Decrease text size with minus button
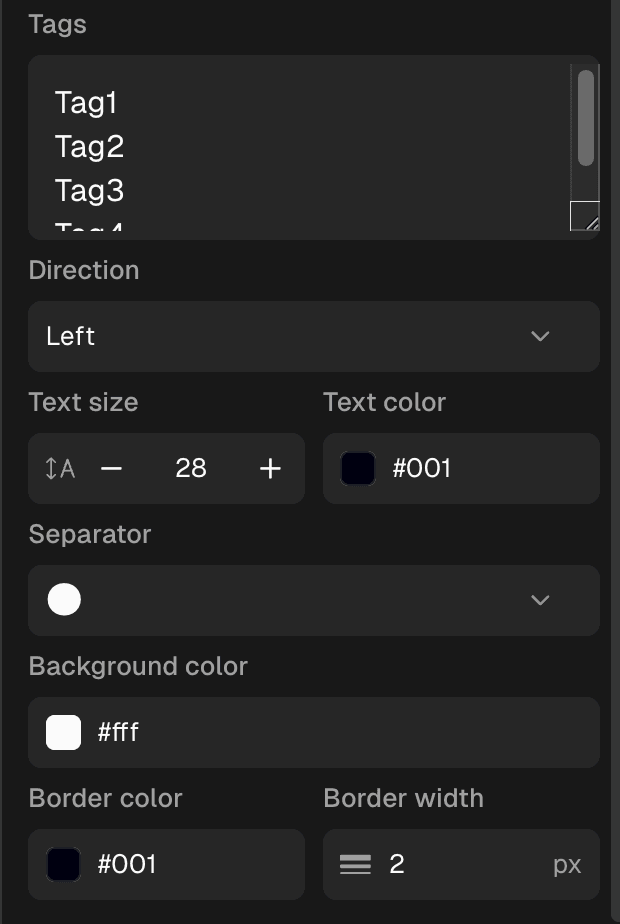This screenshot has height=924, width=620. coord(112,468)
